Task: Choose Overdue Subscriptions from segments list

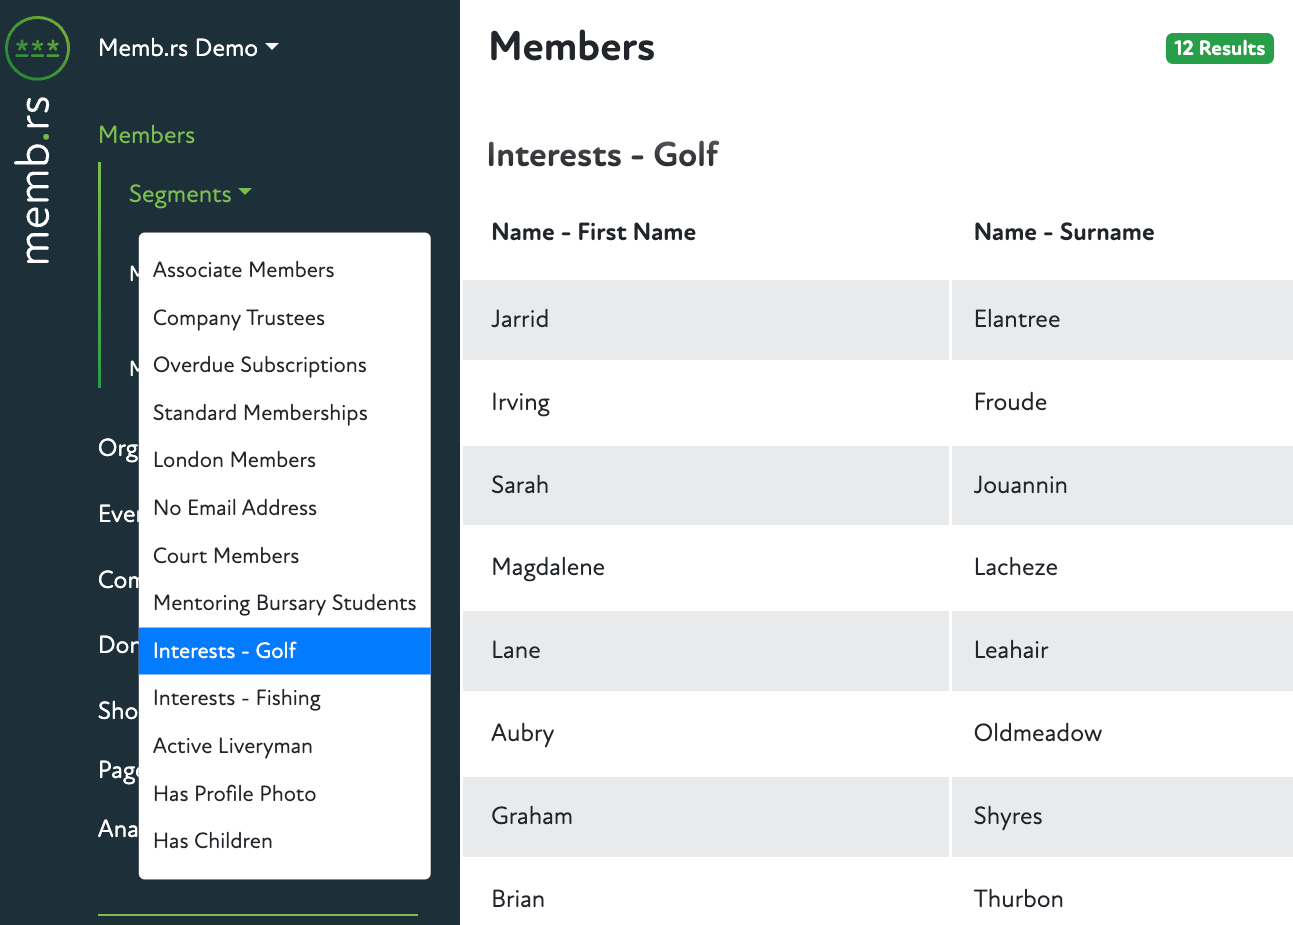Action: pos(259,365)
